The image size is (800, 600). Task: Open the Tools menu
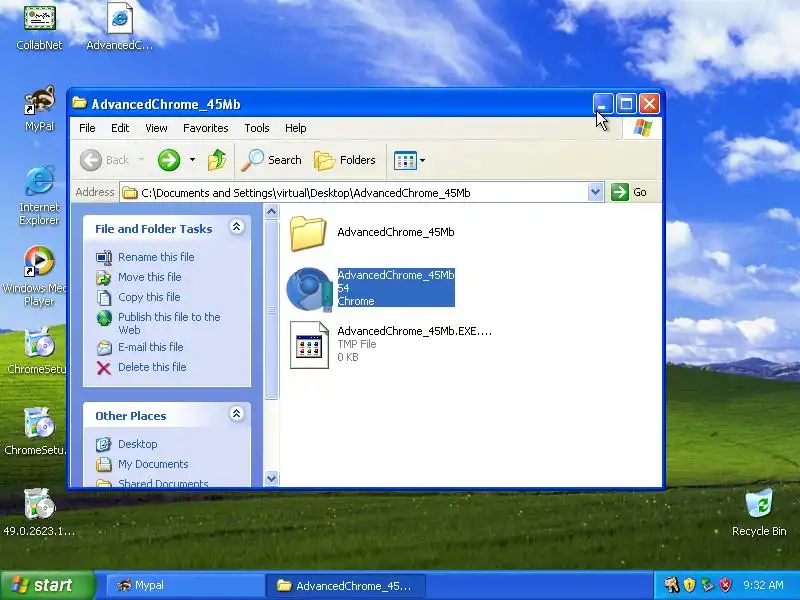(257, 128)
